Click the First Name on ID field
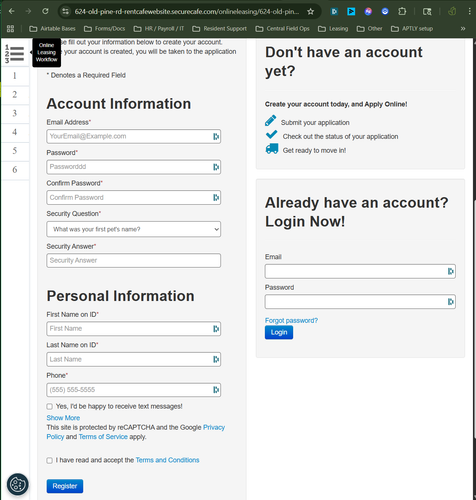 coord(133,329)
